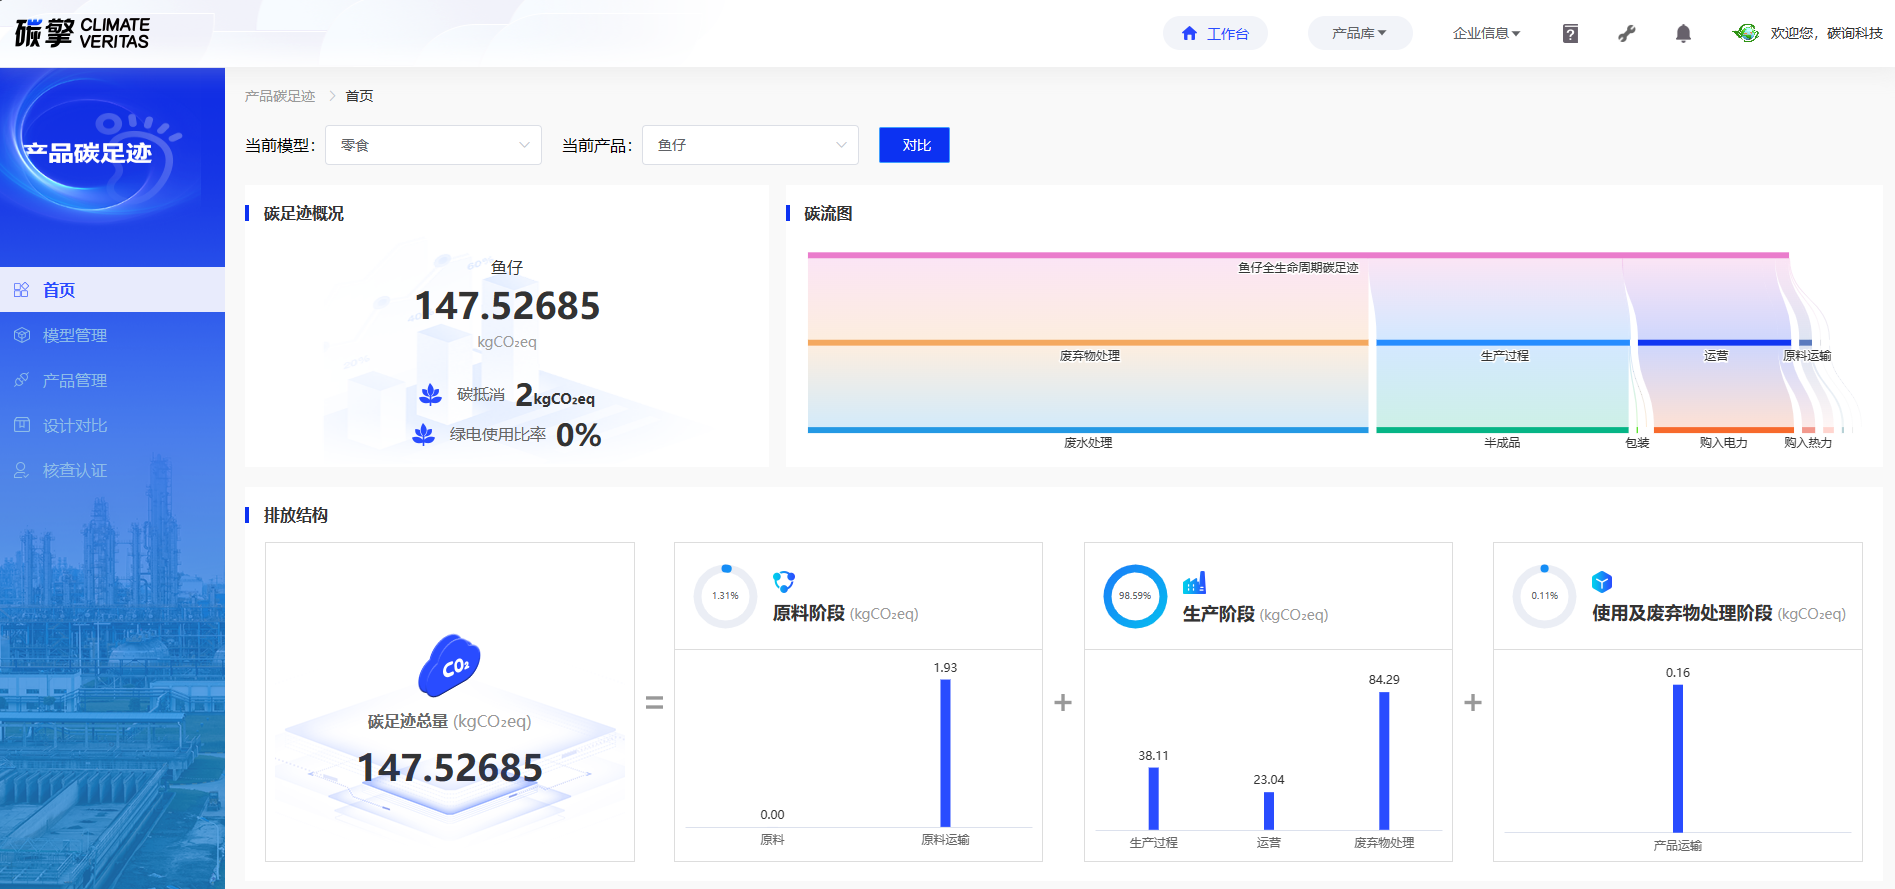Click the 购入电力 carbon flow node
Viewport: 1895px width, 889px height.
pos(1723,430)
